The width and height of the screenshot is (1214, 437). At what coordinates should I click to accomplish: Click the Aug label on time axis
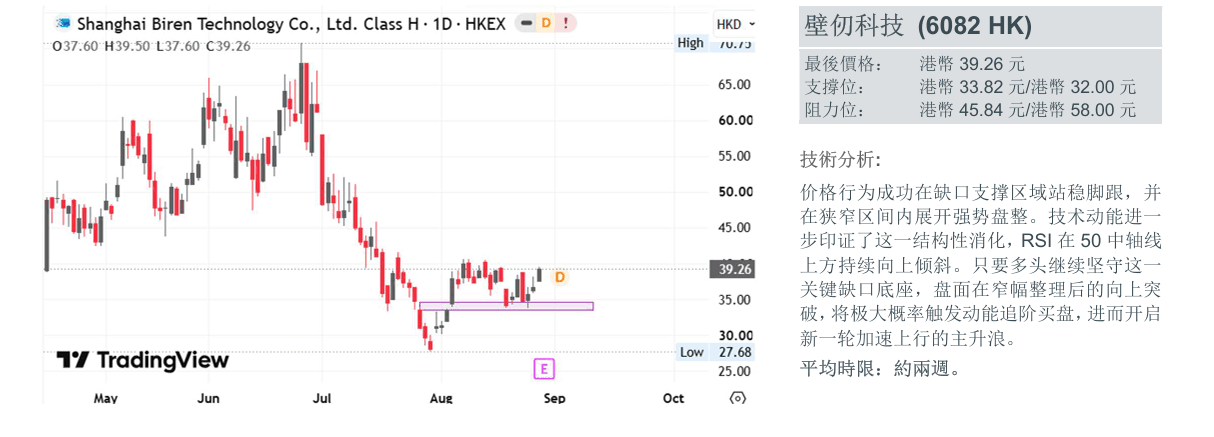pyautogui.click(x=441, y=398)
